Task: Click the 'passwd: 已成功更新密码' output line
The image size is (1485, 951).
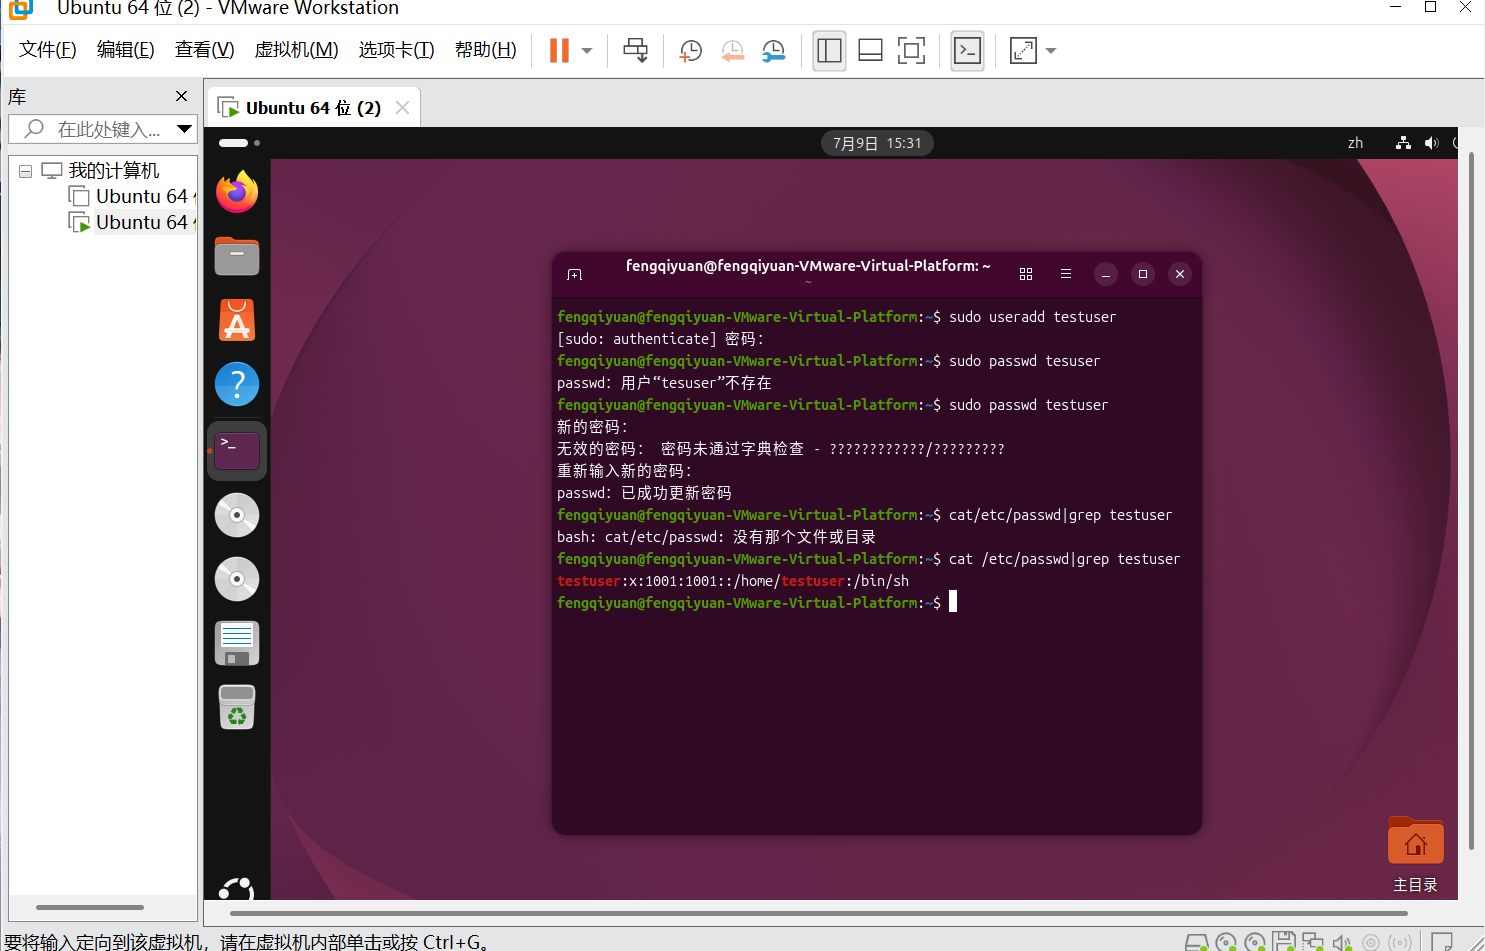Action: (x=644, y=493)
